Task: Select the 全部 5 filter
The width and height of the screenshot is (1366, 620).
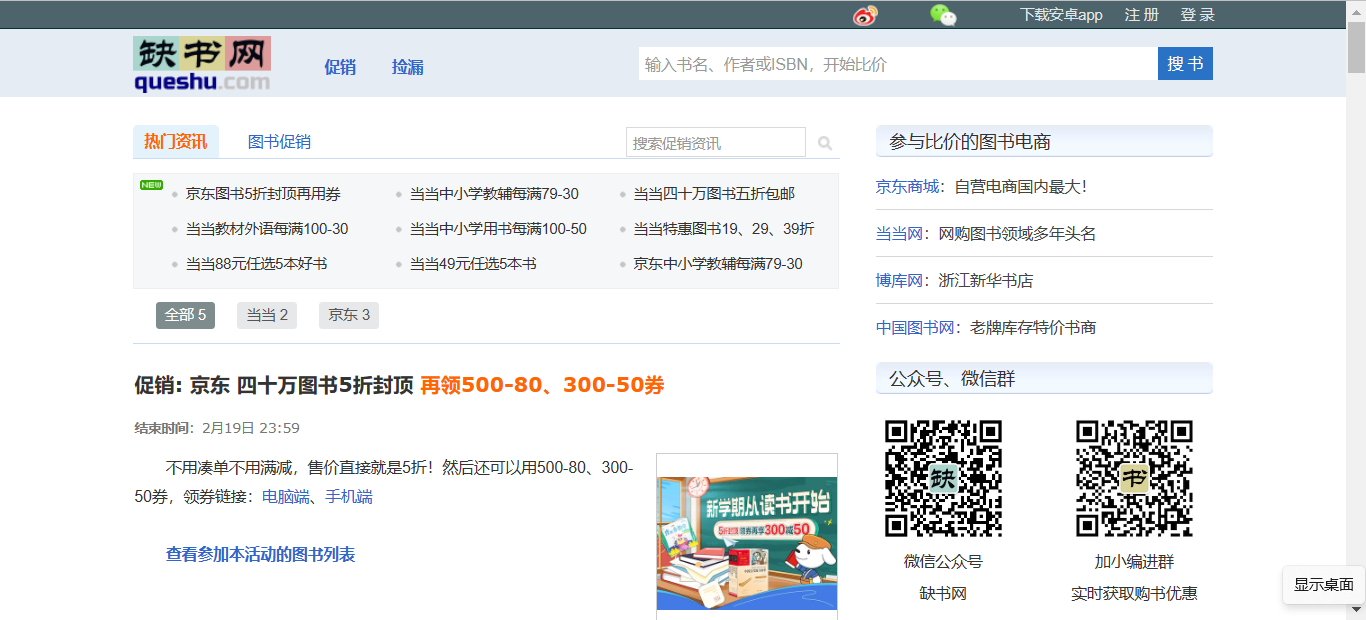Action: [185, 315]
